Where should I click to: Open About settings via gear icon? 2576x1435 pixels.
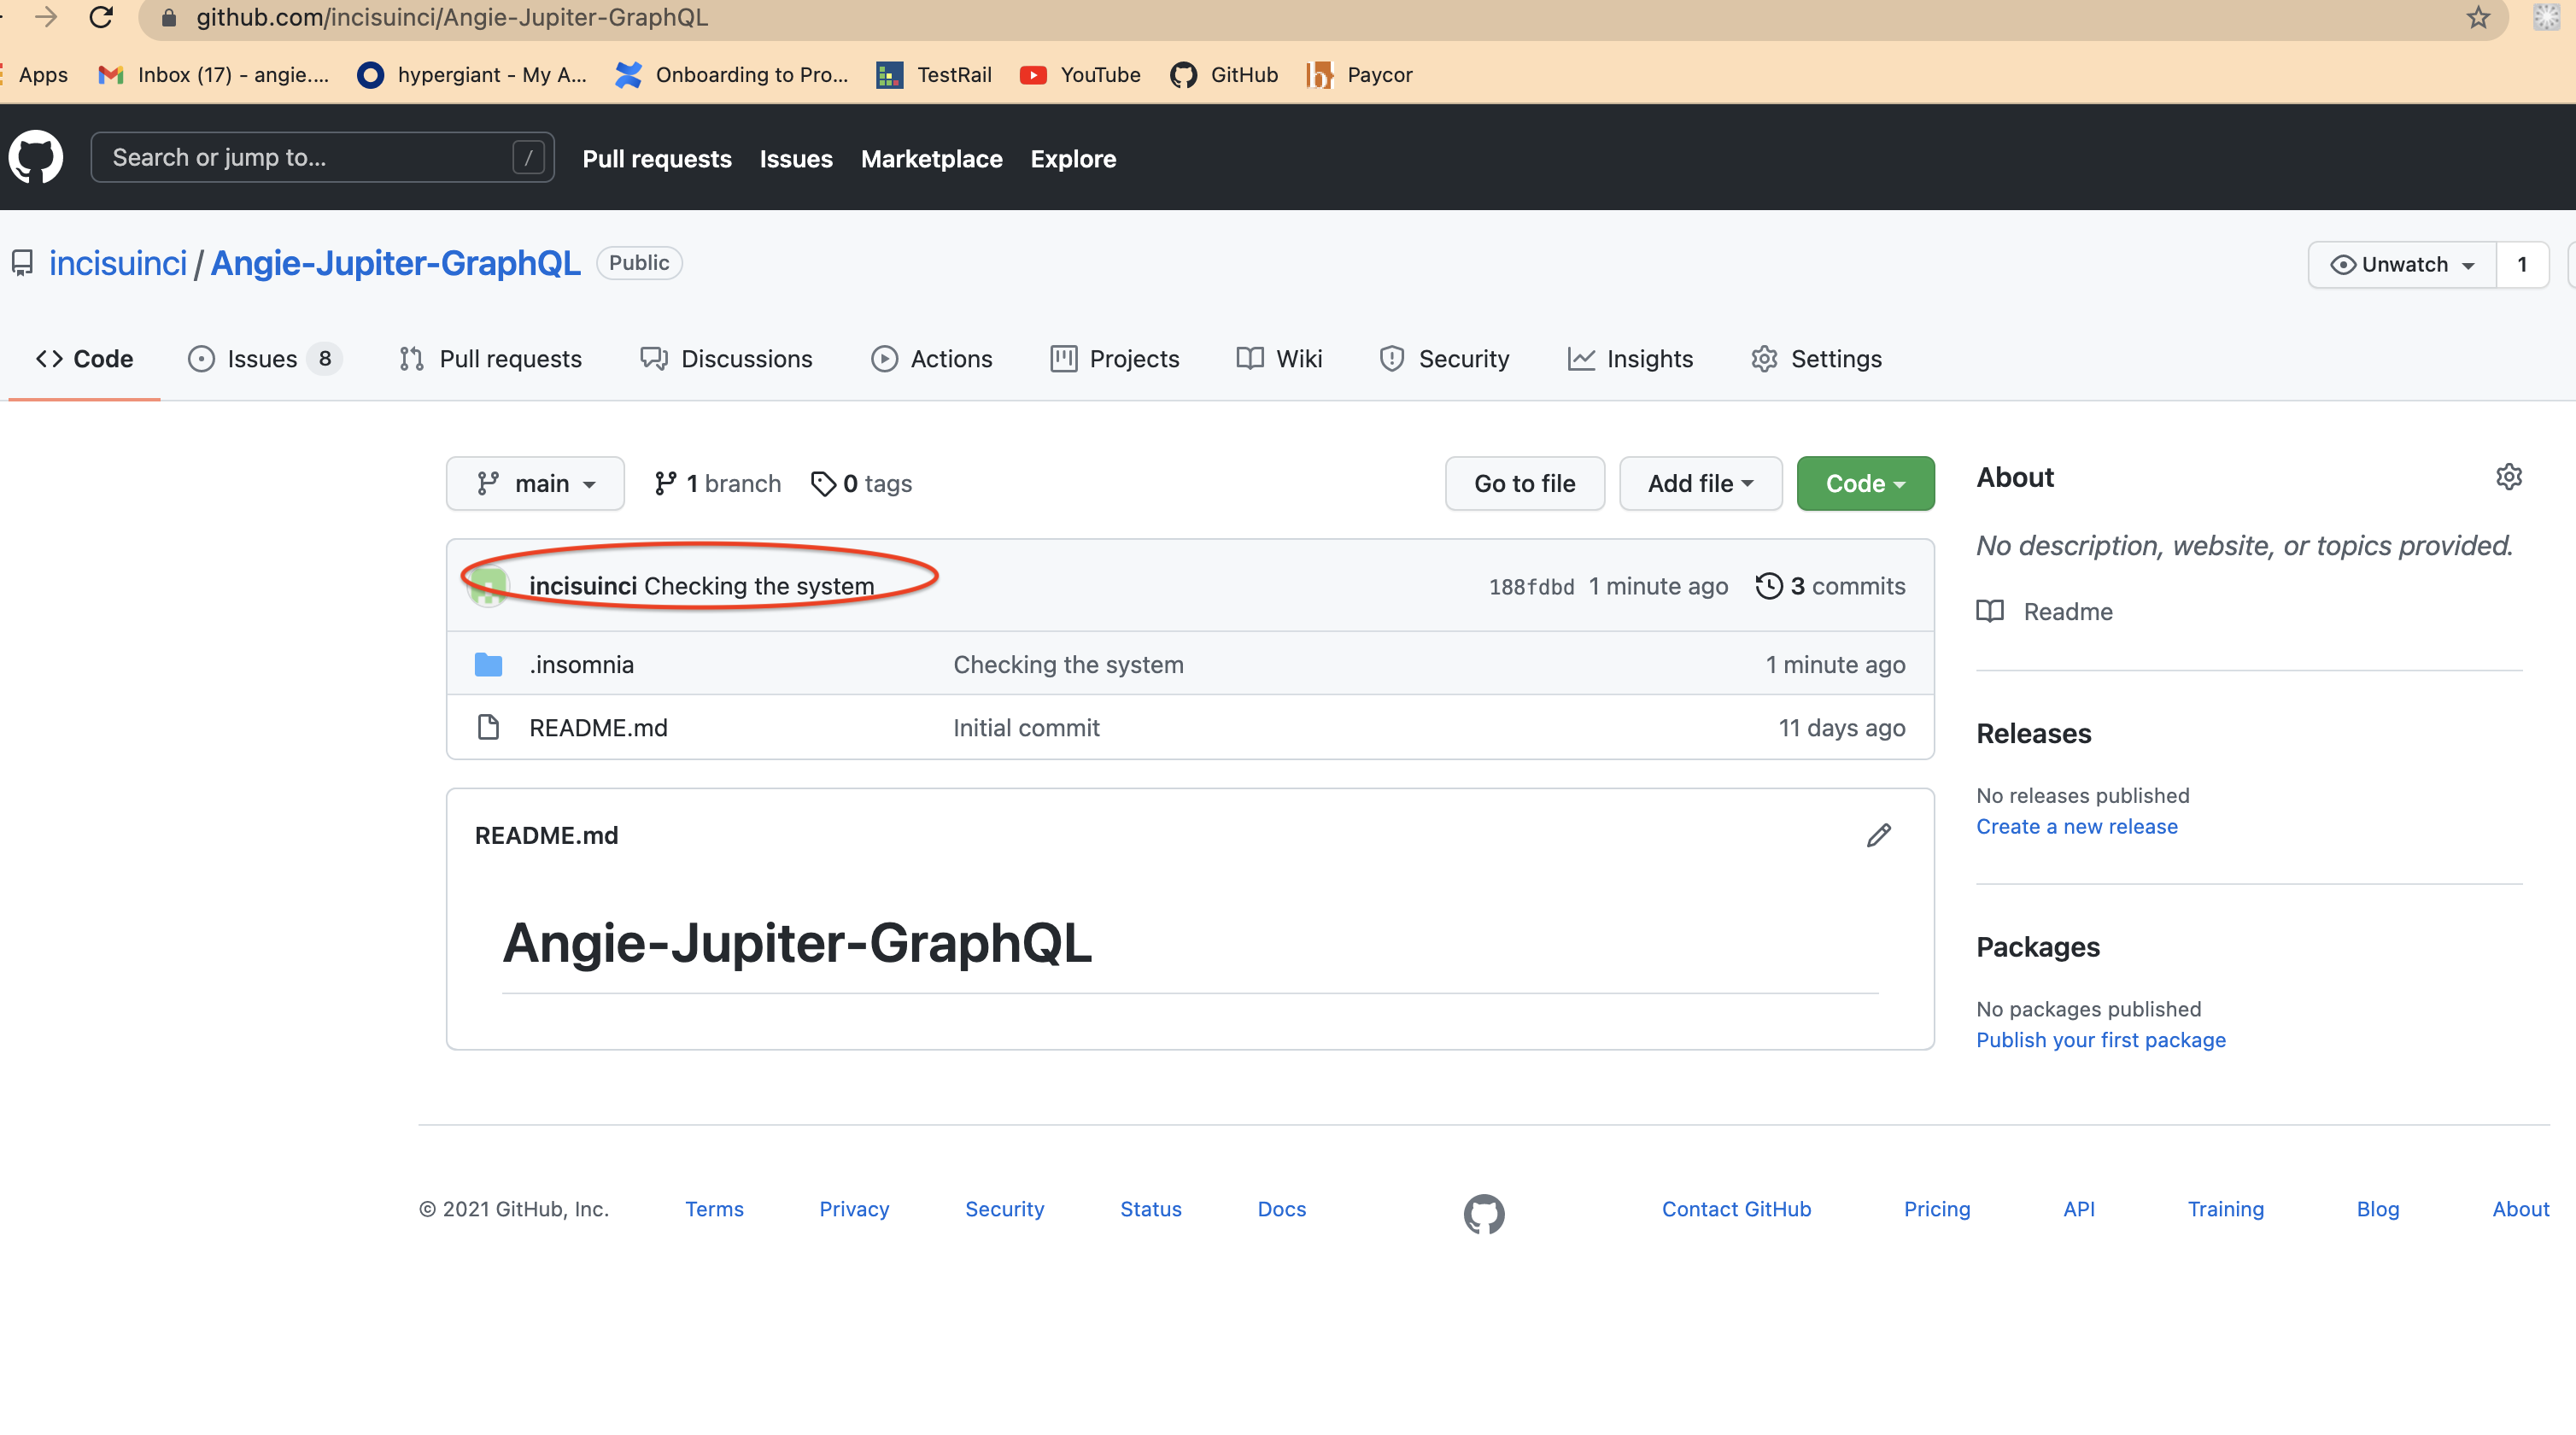pyautogui.click(x=2509, y=477)
